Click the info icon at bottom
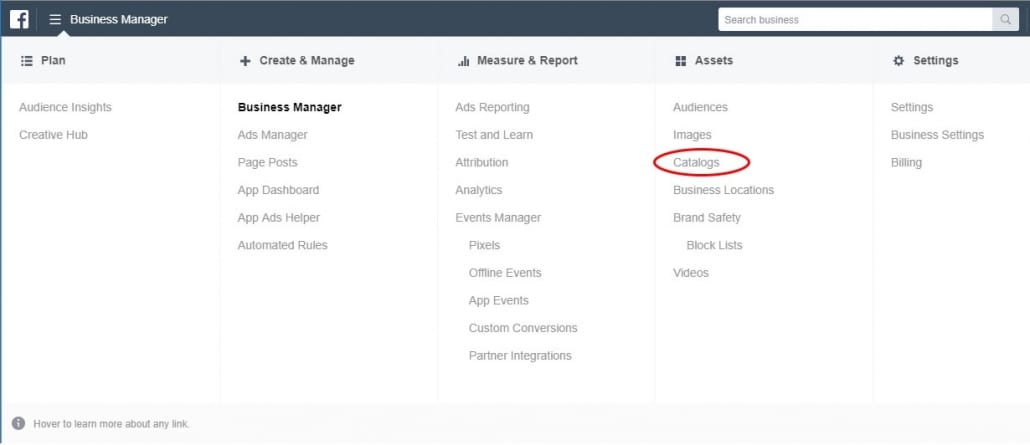 pos(18,424)
